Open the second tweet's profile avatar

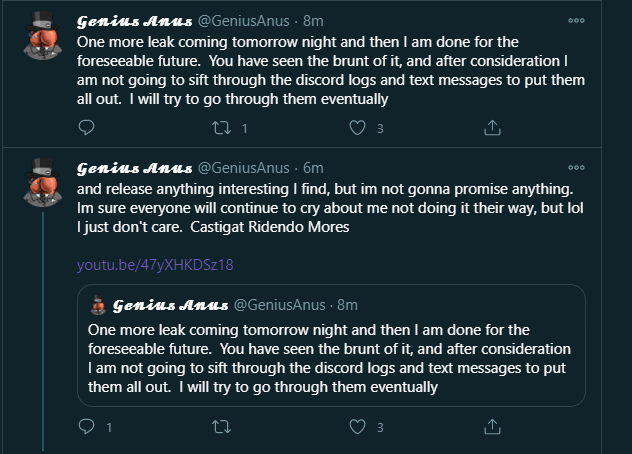coord(43,182)
